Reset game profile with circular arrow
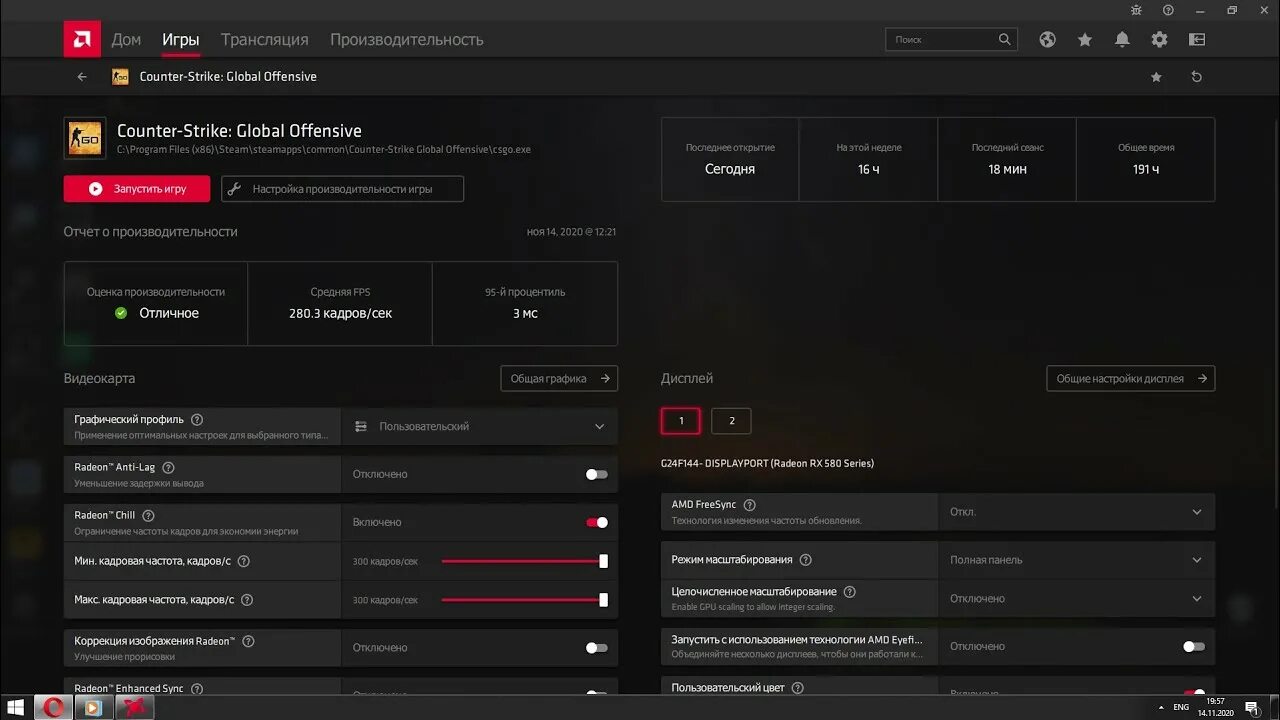 click(1196, 77)
